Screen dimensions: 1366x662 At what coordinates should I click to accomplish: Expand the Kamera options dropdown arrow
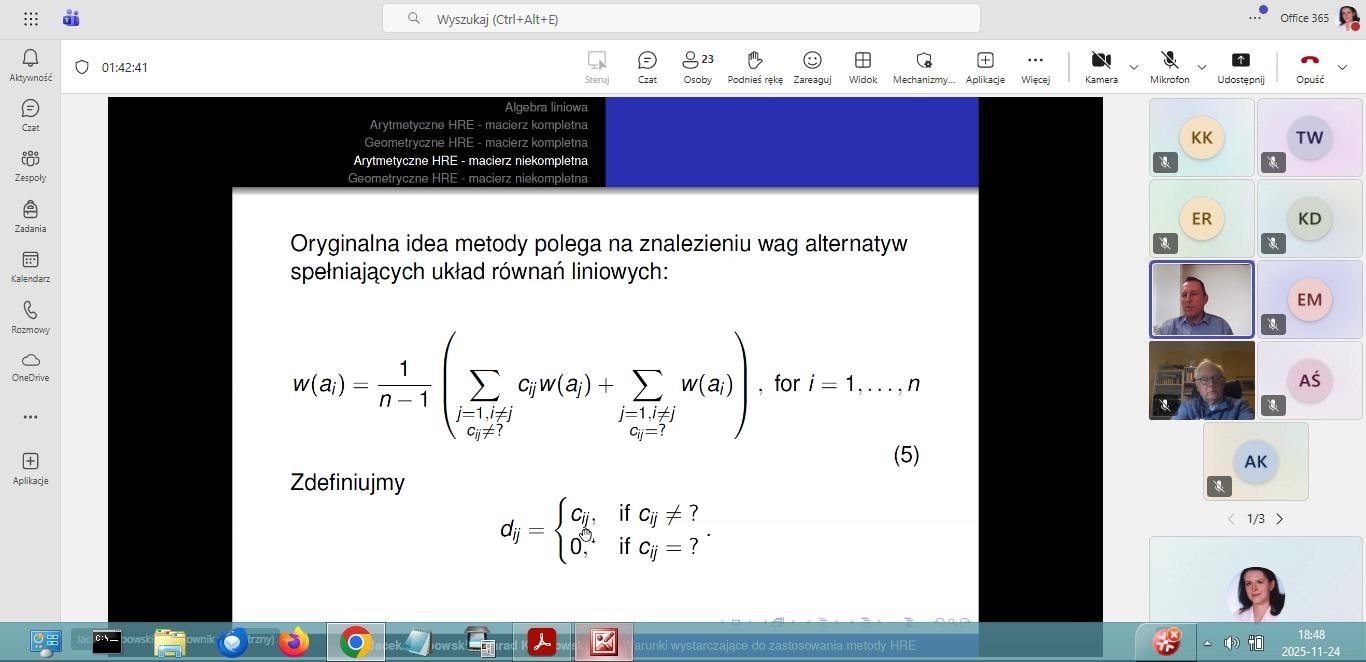tap(1134, 67)
